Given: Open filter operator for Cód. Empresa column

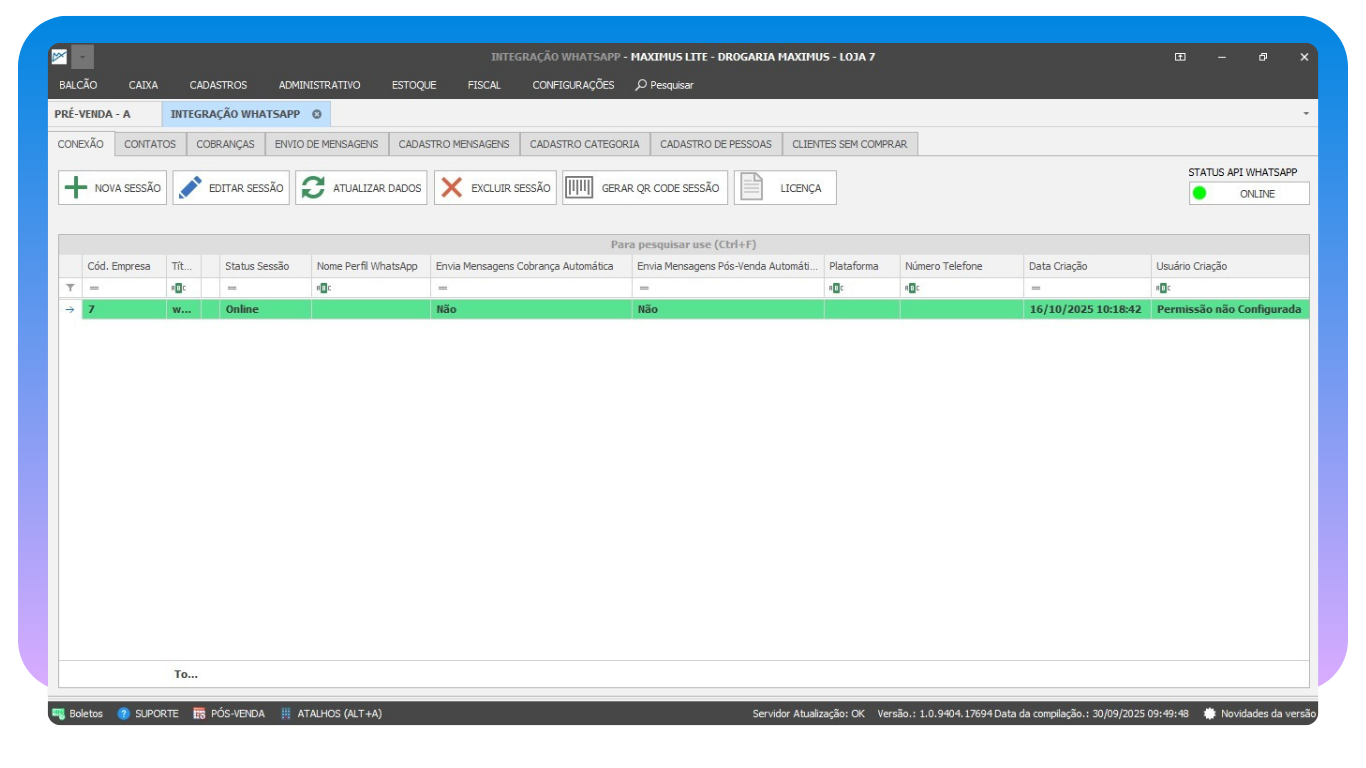Looking at the screenshot, I should click(94, 288).
